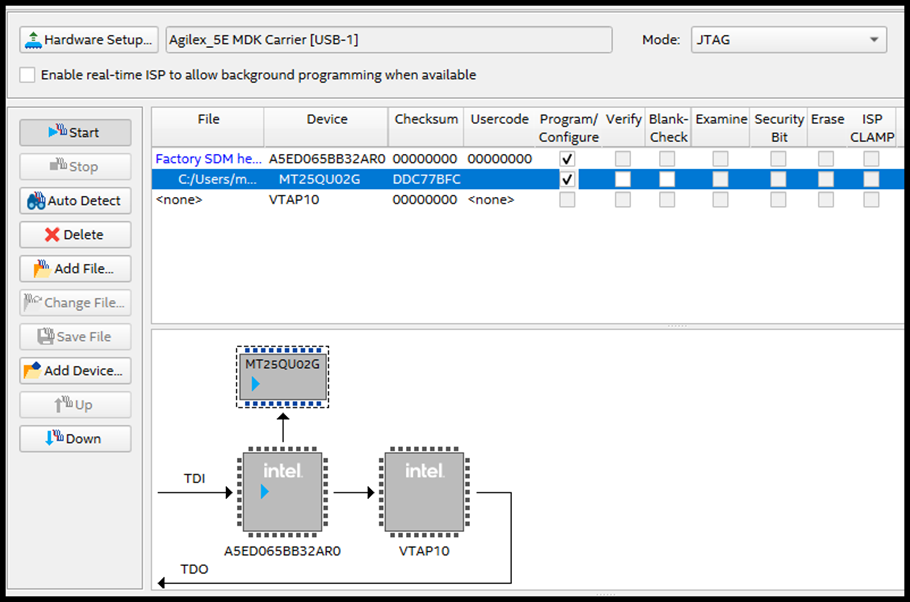Select the A5ED065BB32AR0 Intel chip graphic
This screenshot has width=910, height=602.
(x=282, y=492)
